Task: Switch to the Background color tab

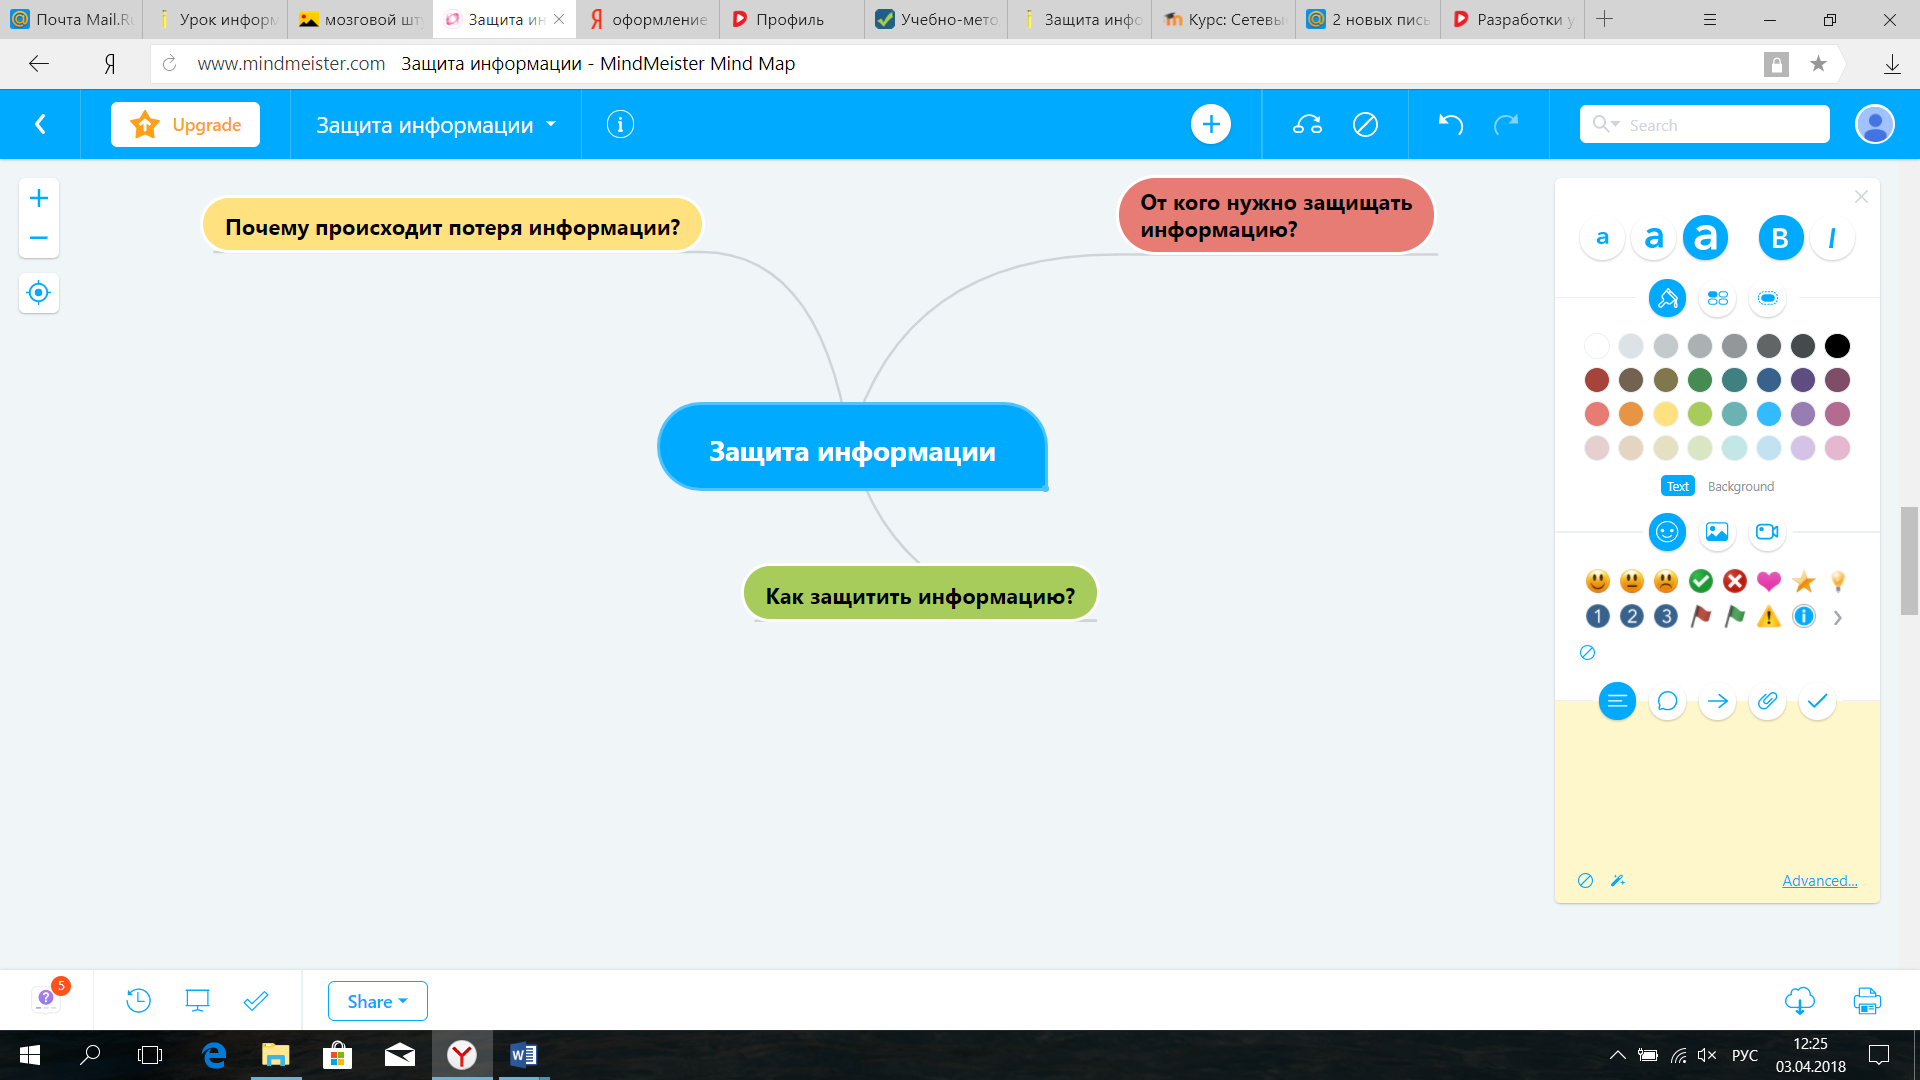Action: pyautogui.click(x=1740, y=487)
